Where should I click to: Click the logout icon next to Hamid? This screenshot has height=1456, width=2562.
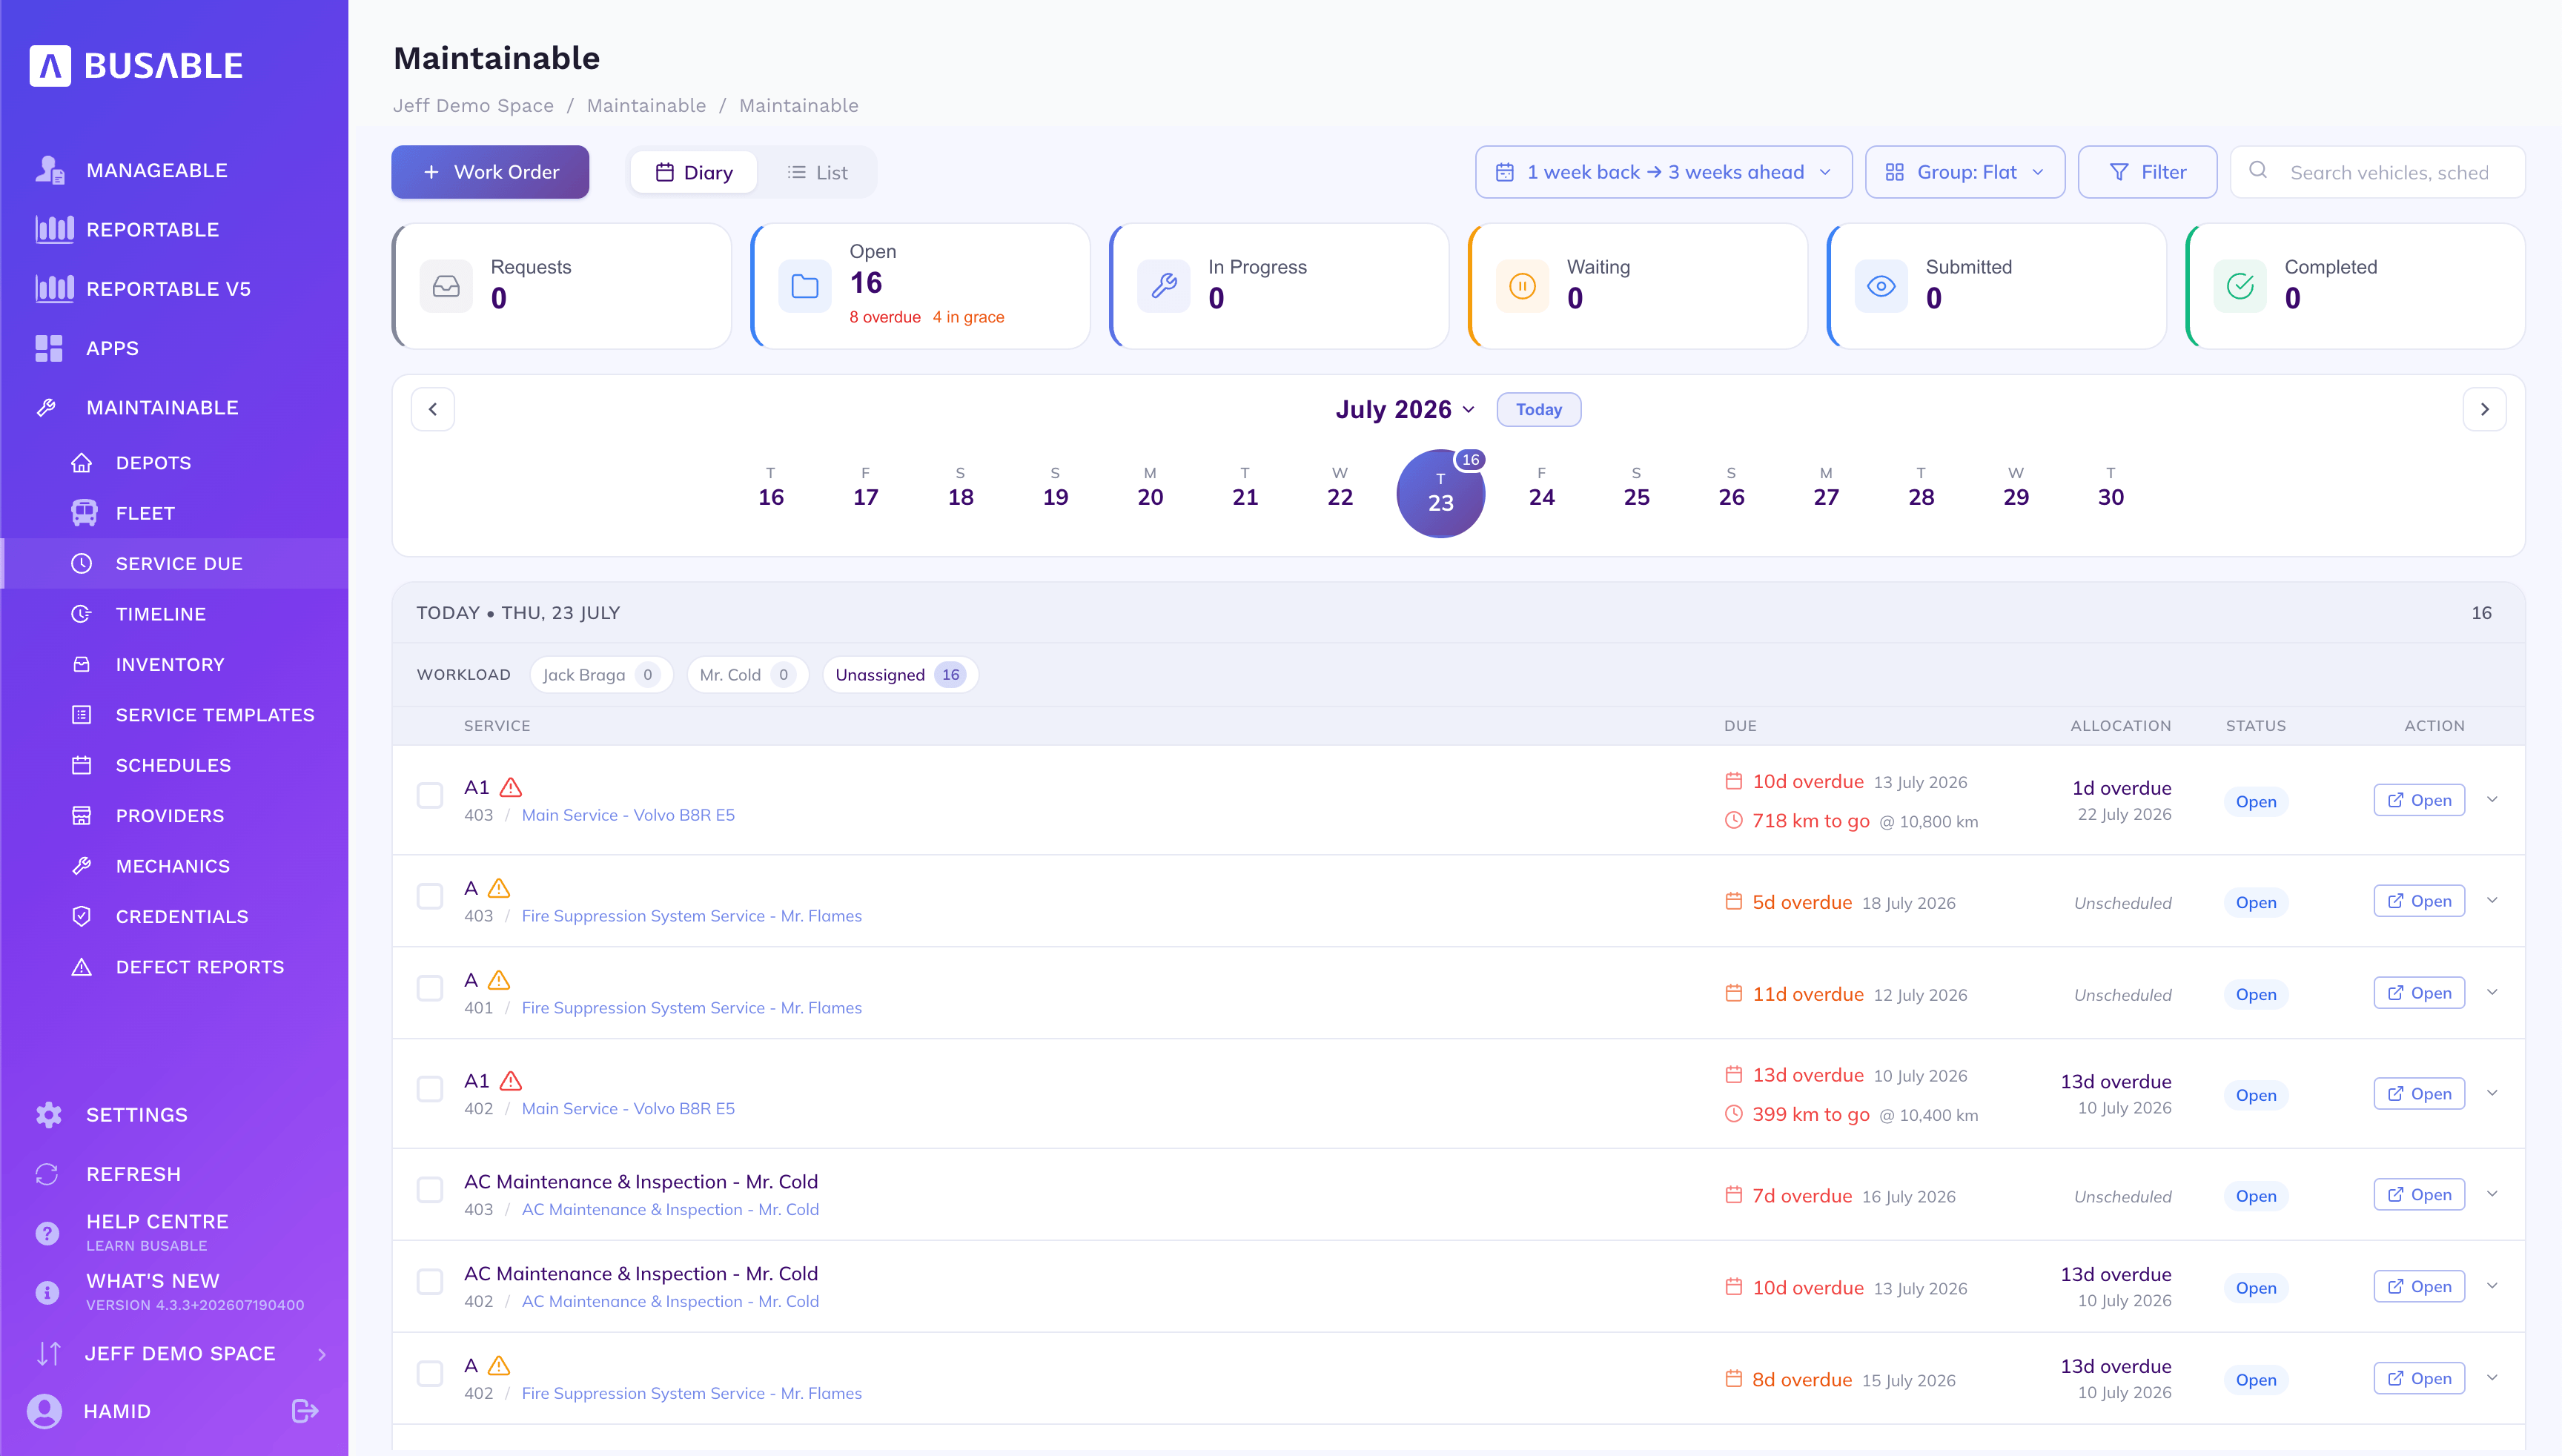coord(305,1411)
